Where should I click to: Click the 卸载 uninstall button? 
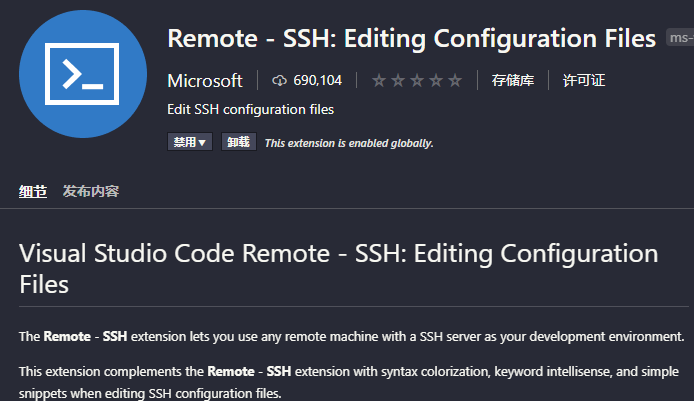point(239,142)
